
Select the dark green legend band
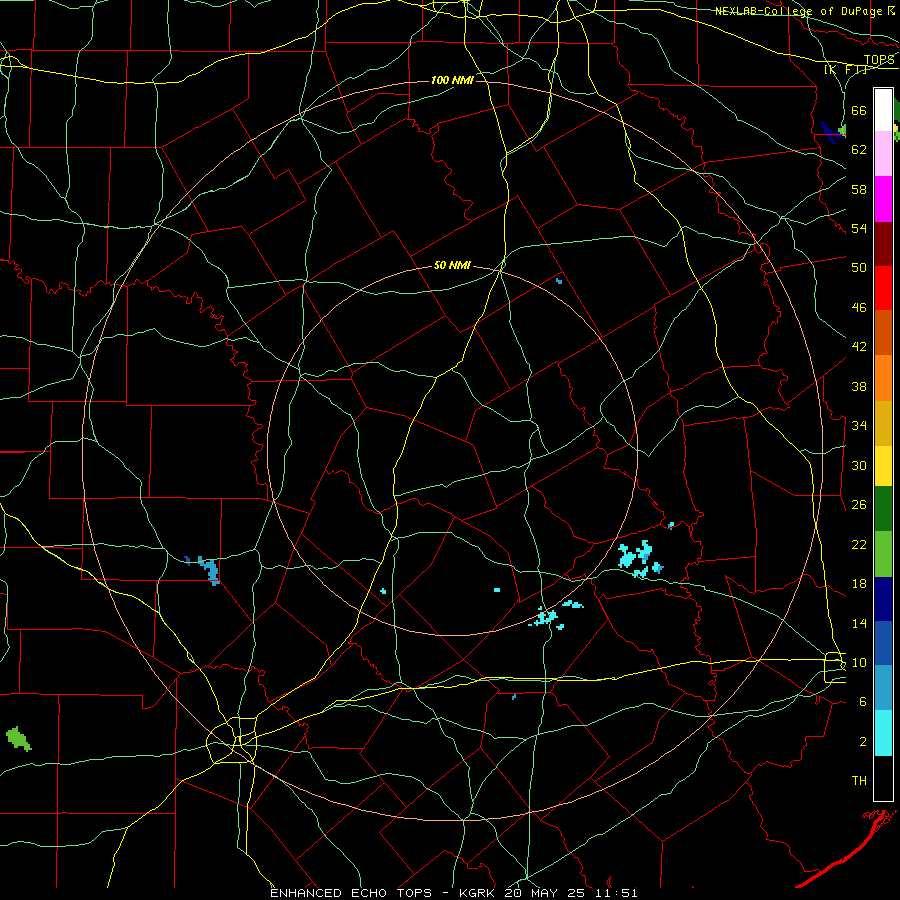[883, 509]
